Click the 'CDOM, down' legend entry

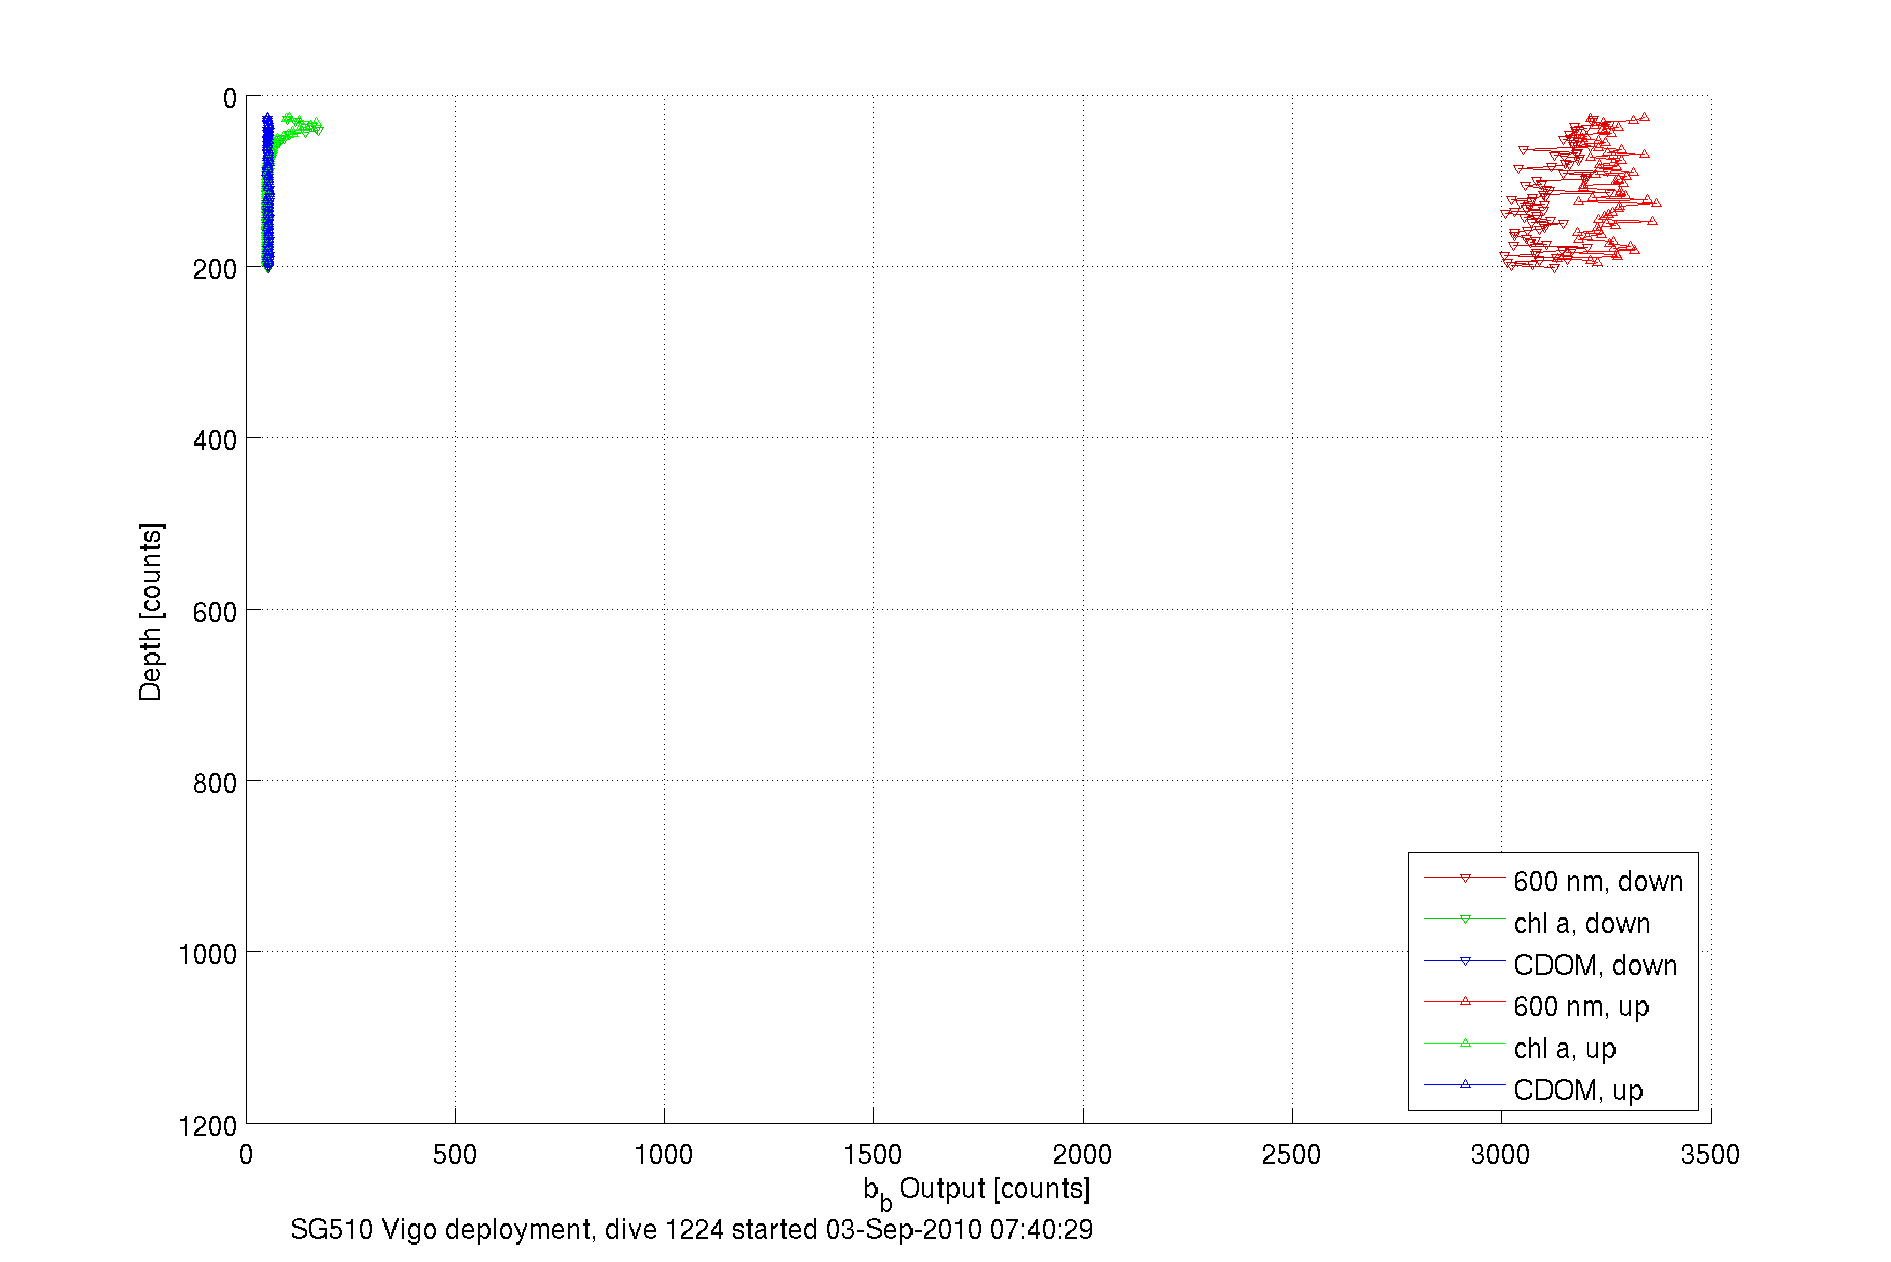(x=1551, y=965)
